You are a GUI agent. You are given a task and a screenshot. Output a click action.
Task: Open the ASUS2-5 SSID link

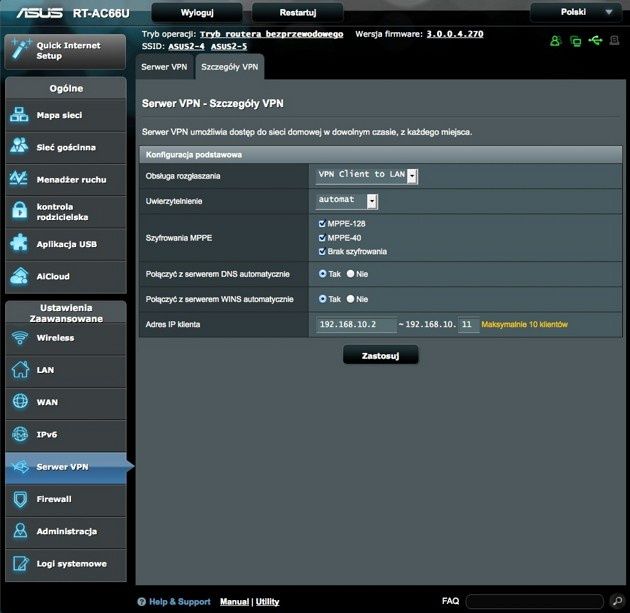pos(229,47)
